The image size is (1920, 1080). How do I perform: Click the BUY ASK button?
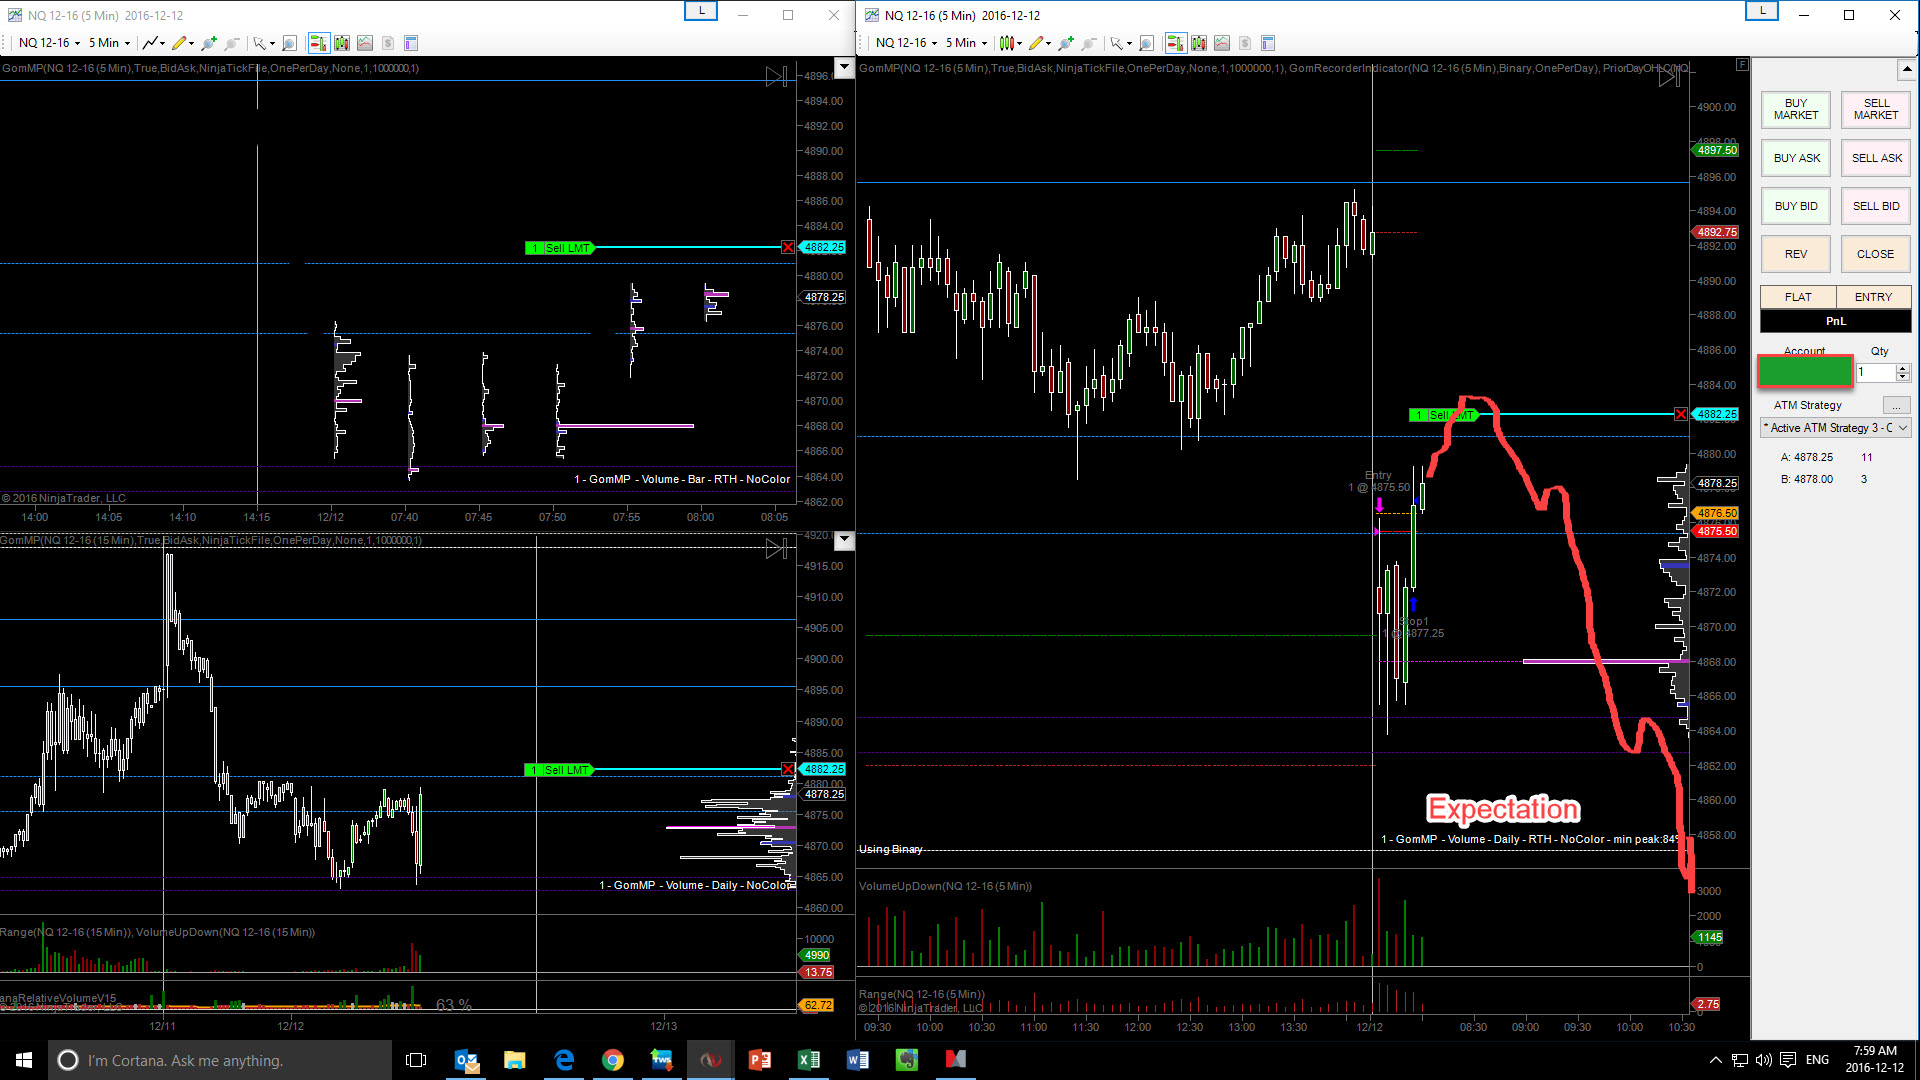[x=1796, y=158]
